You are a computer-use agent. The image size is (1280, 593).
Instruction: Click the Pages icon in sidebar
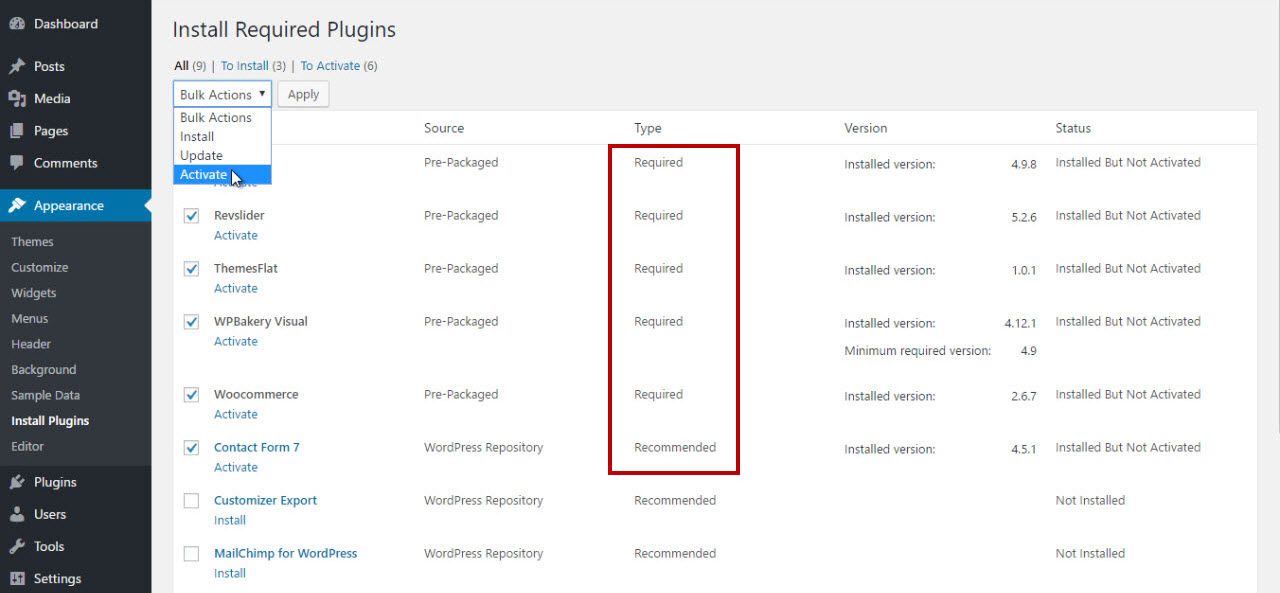tap(17, 131)
